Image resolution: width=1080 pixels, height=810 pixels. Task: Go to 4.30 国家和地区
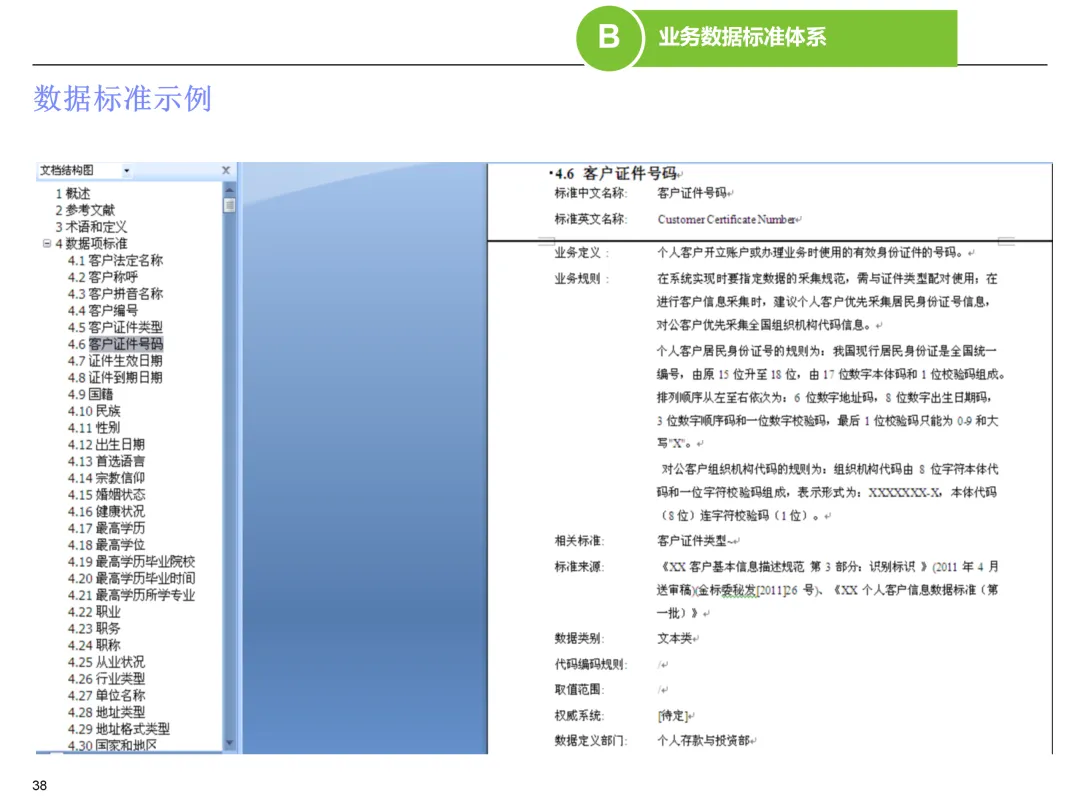tap(113, 745)
